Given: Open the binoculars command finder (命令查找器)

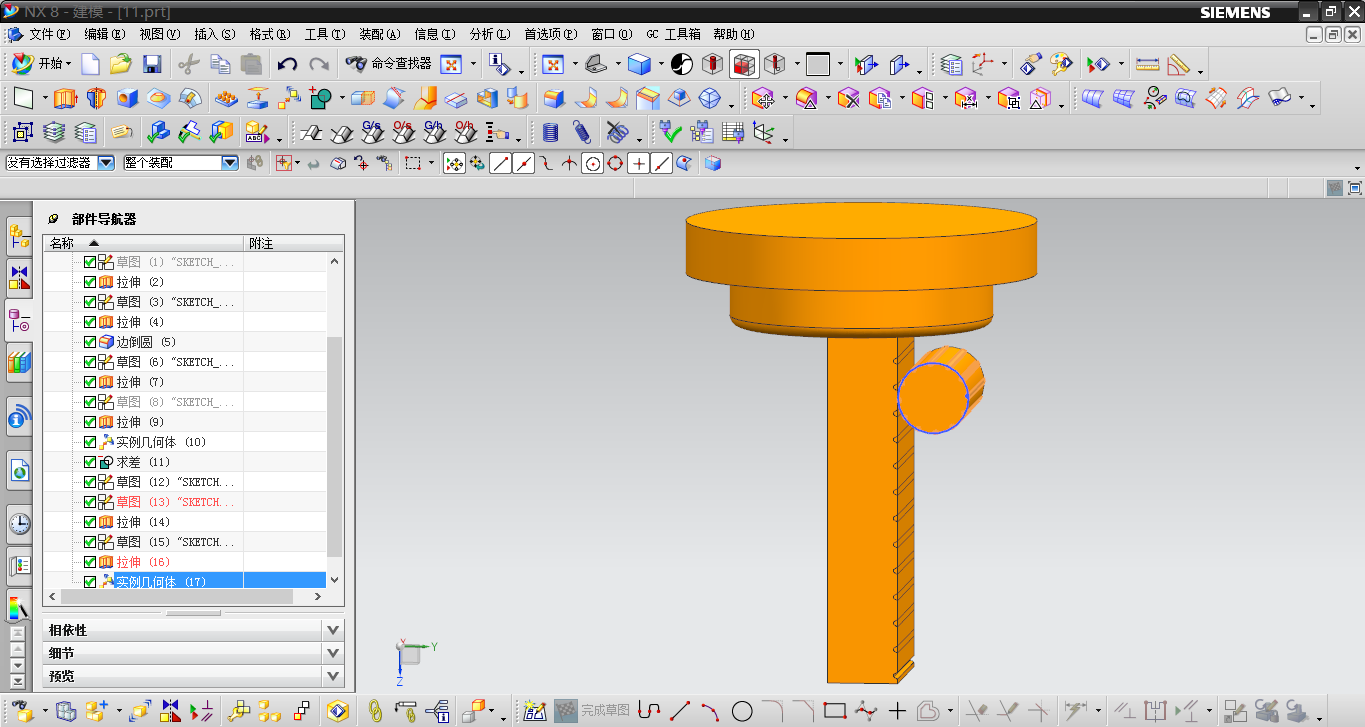Looking at the screenshot, I should coord(389,64).
